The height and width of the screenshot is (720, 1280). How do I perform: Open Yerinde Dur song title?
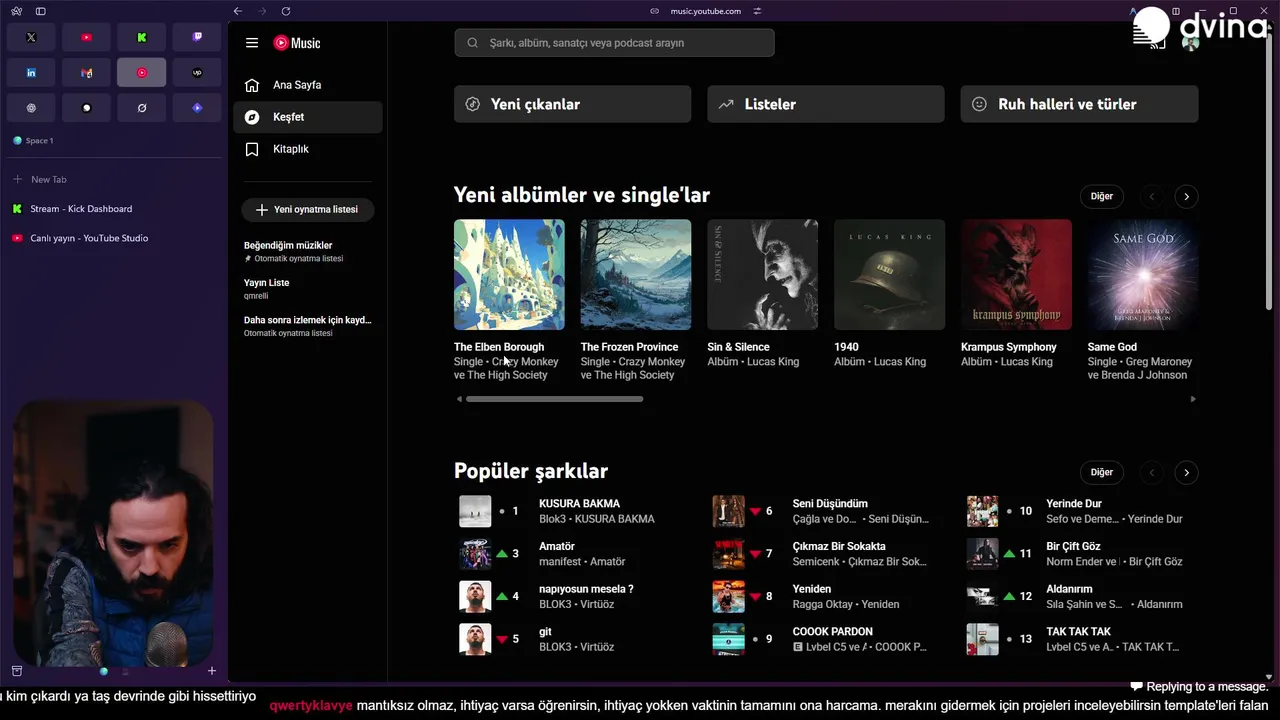(x=1074, y=504)
